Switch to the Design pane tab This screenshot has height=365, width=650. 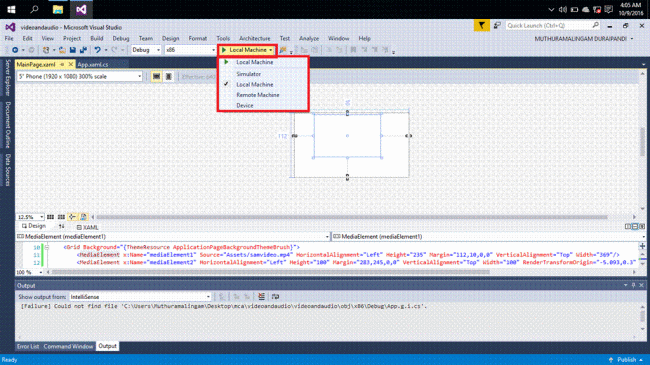tap(34, 226)
